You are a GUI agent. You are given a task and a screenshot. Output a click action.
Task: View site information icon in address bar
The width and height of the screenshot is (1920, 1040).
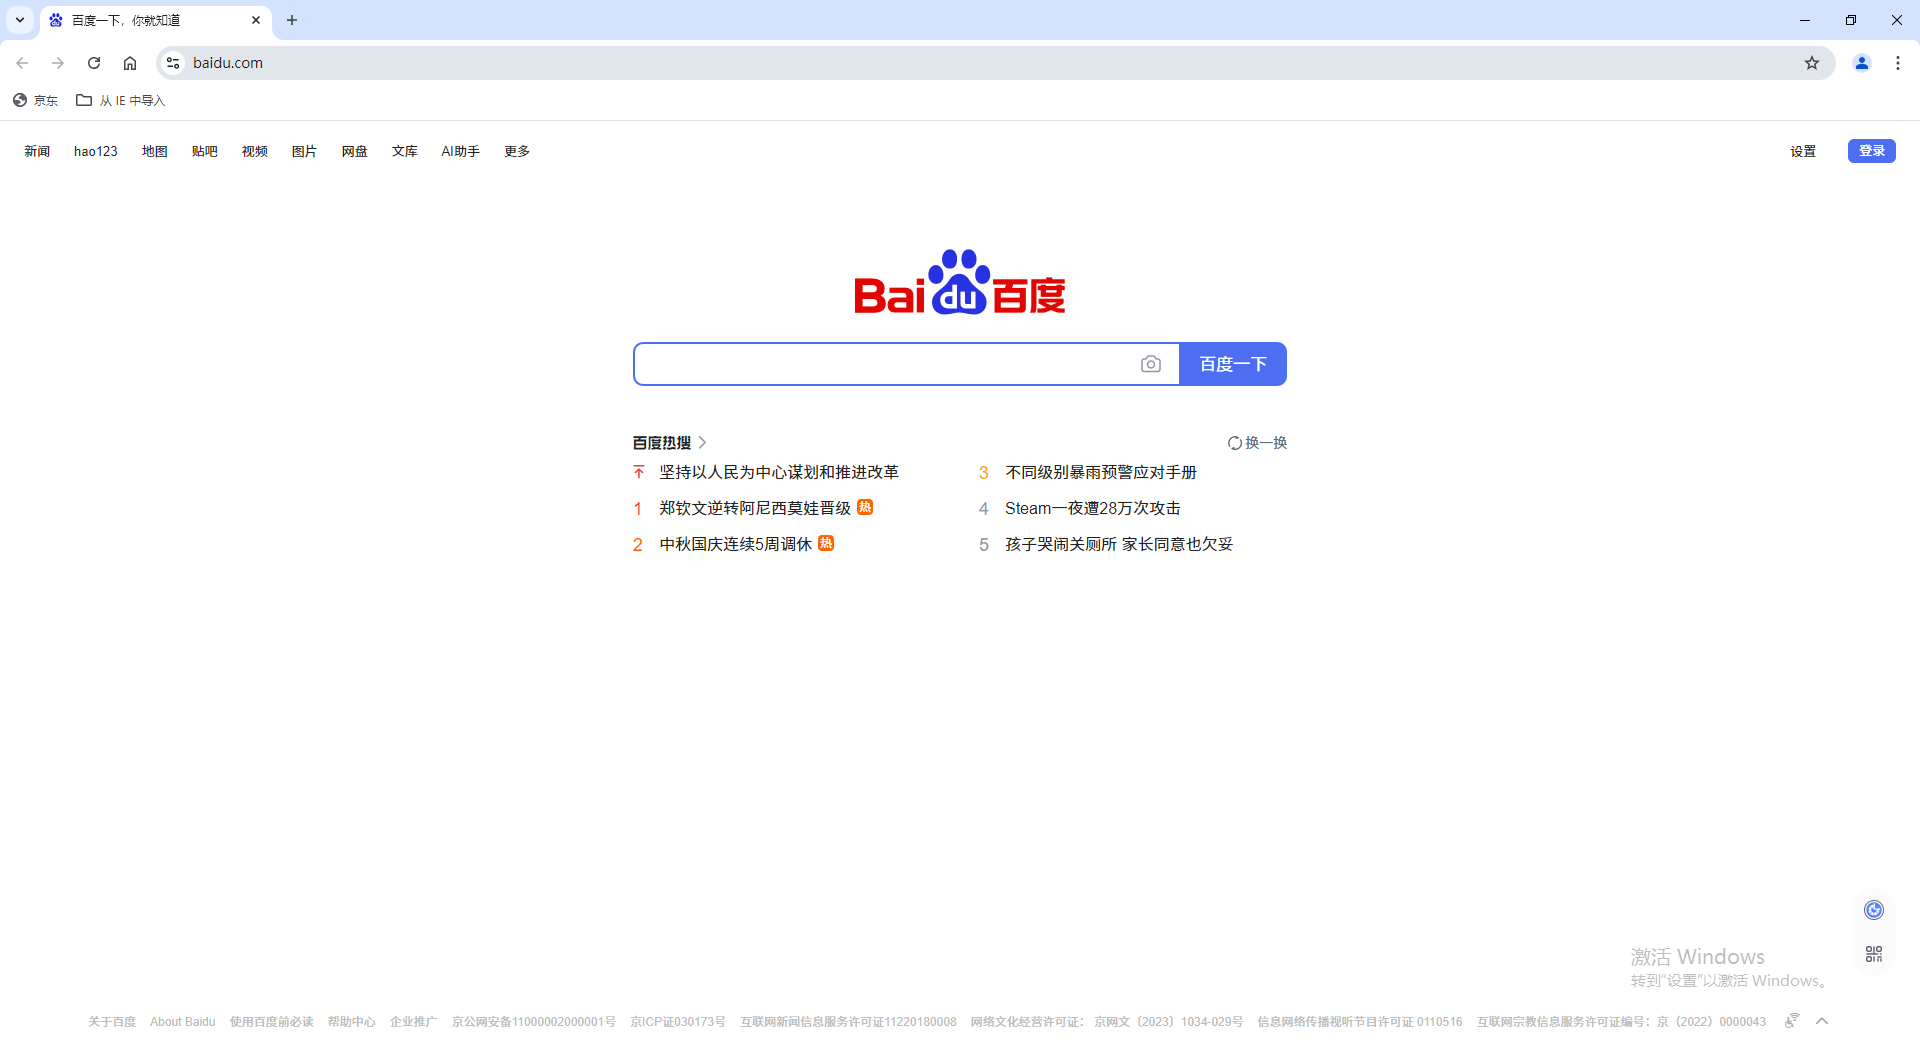(x=173, y=63)
